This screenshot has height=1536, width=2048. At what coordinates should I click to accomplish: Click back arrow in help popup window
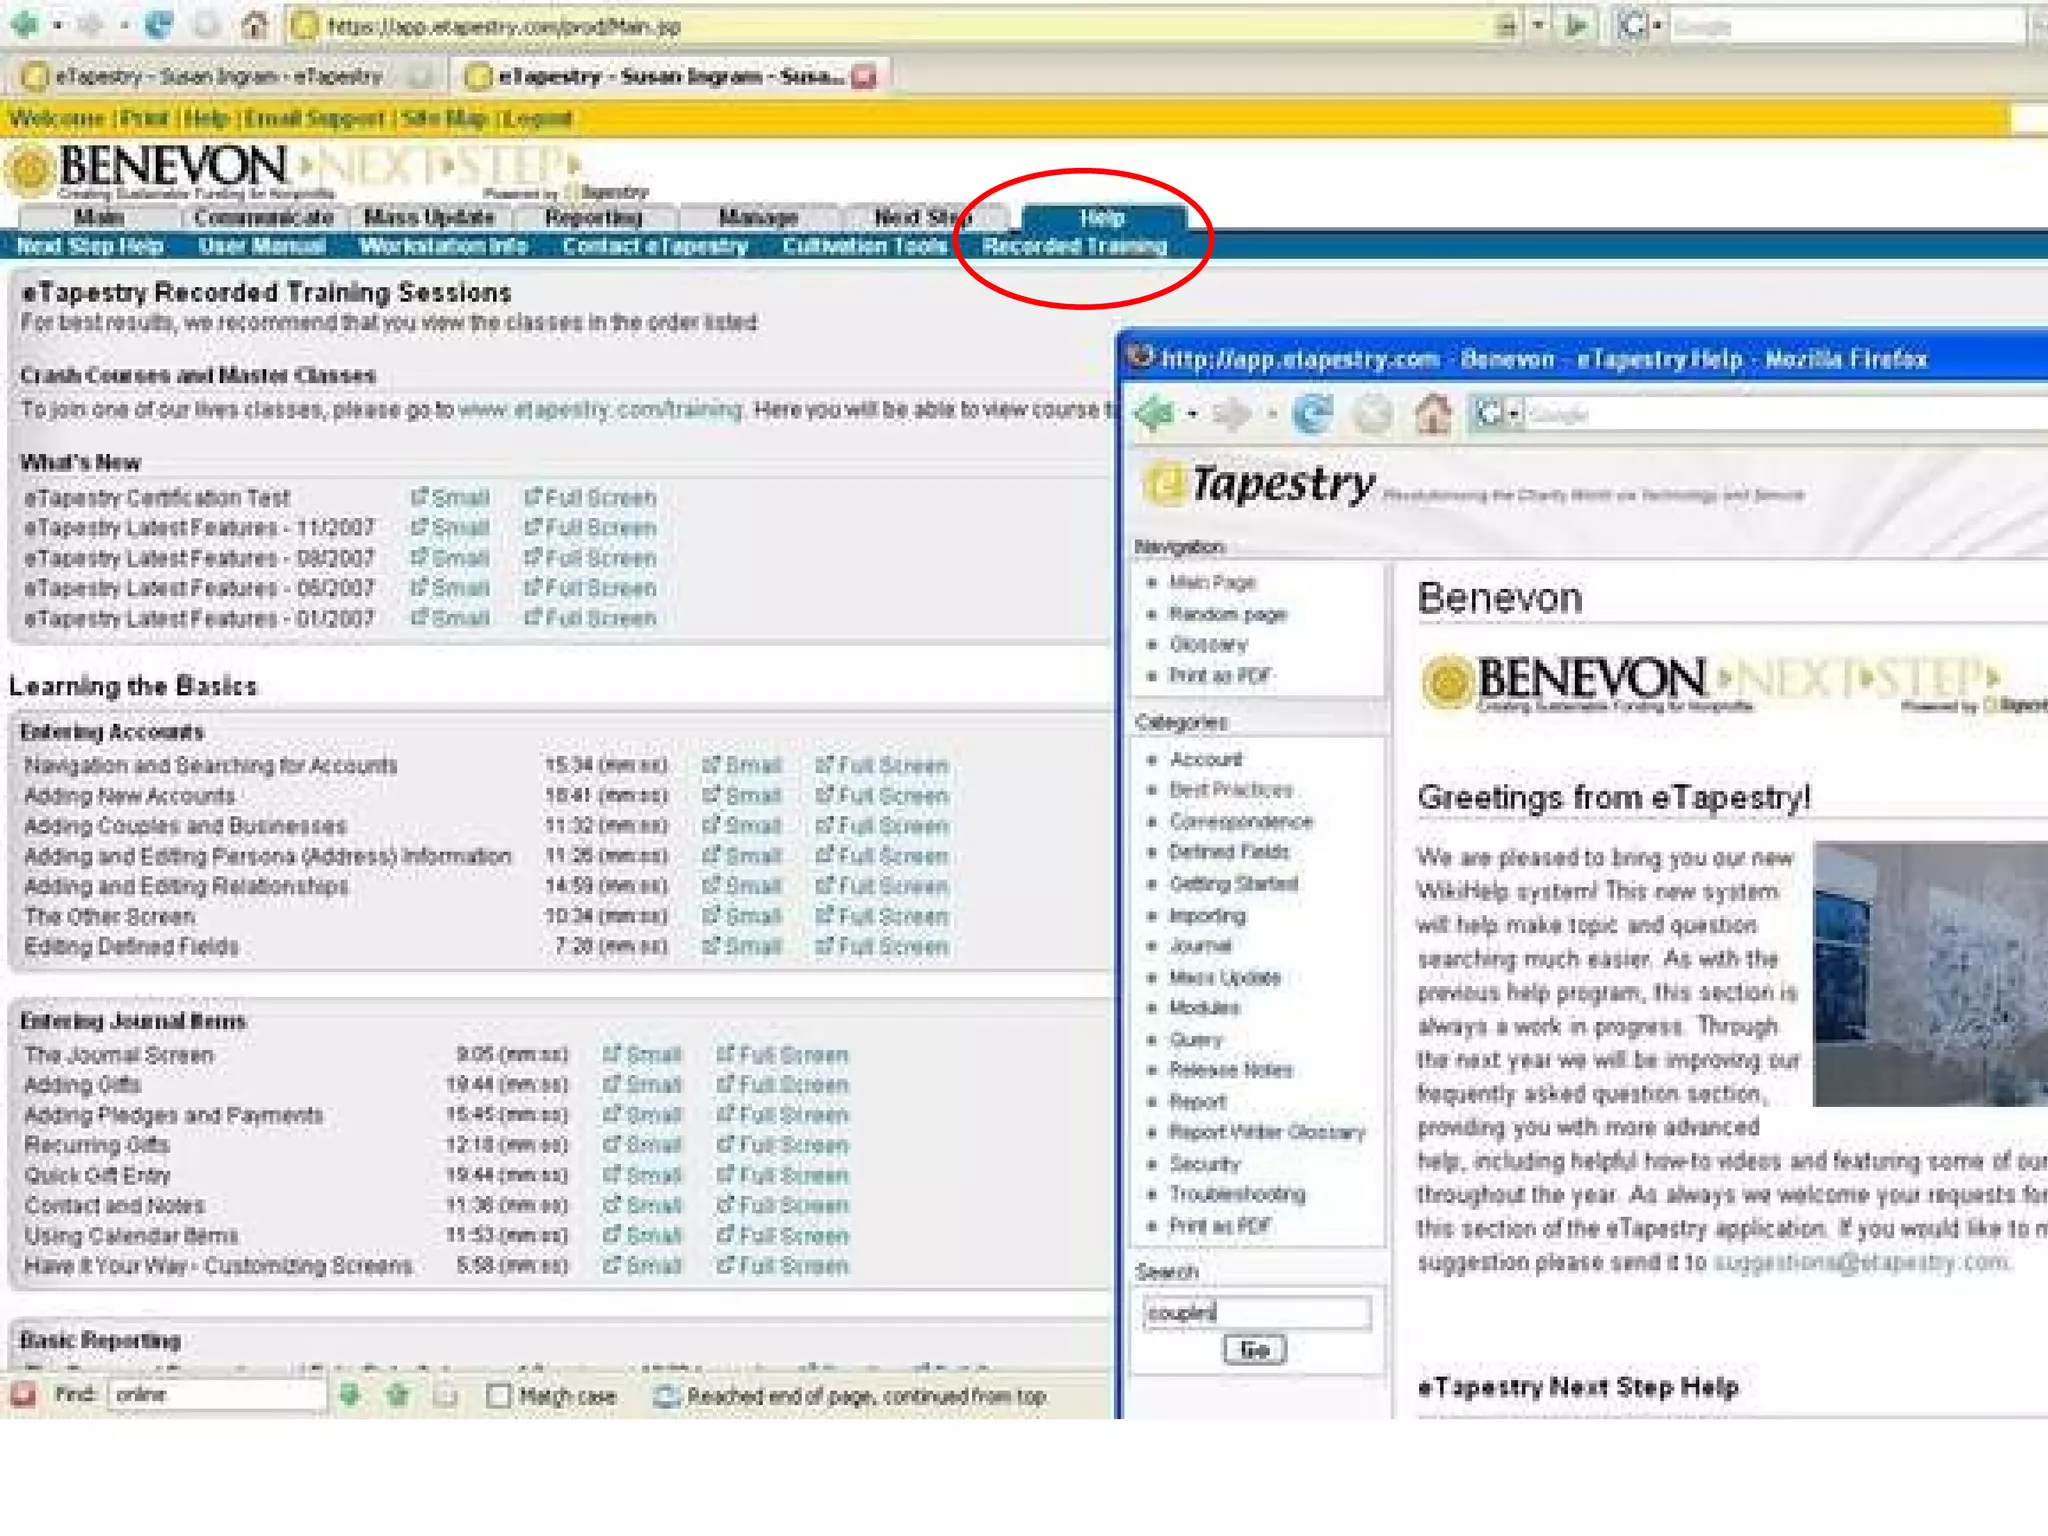[1156, 413]
